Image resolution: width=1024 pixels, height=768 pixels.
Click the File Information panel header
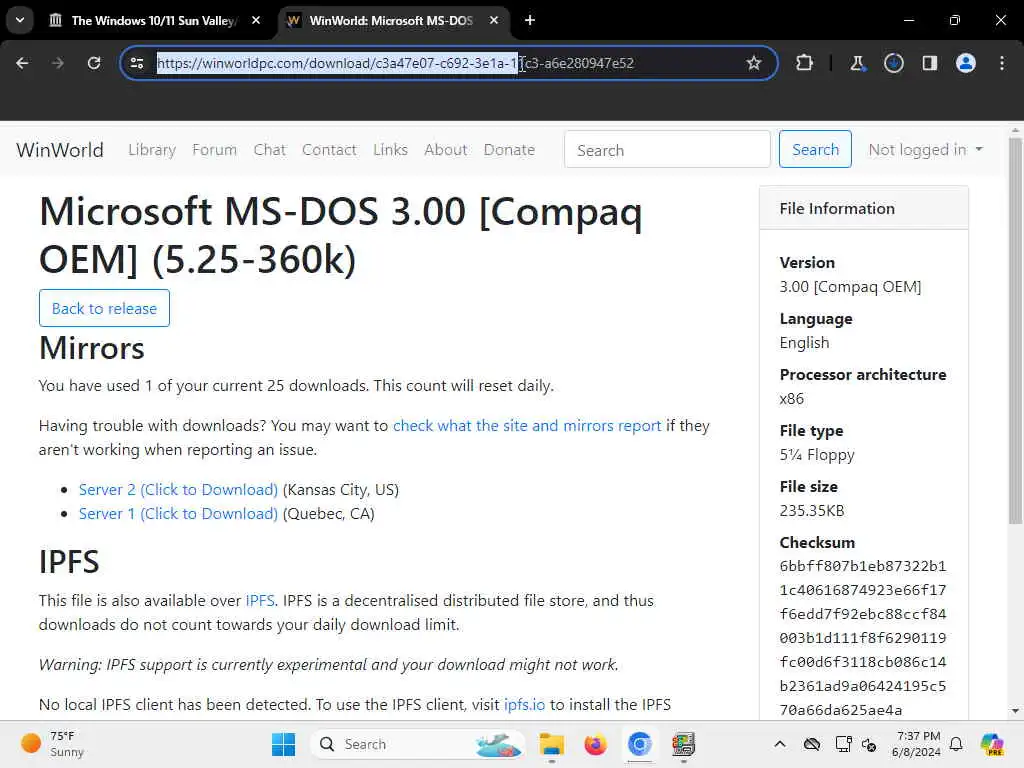tap(863, 208)
